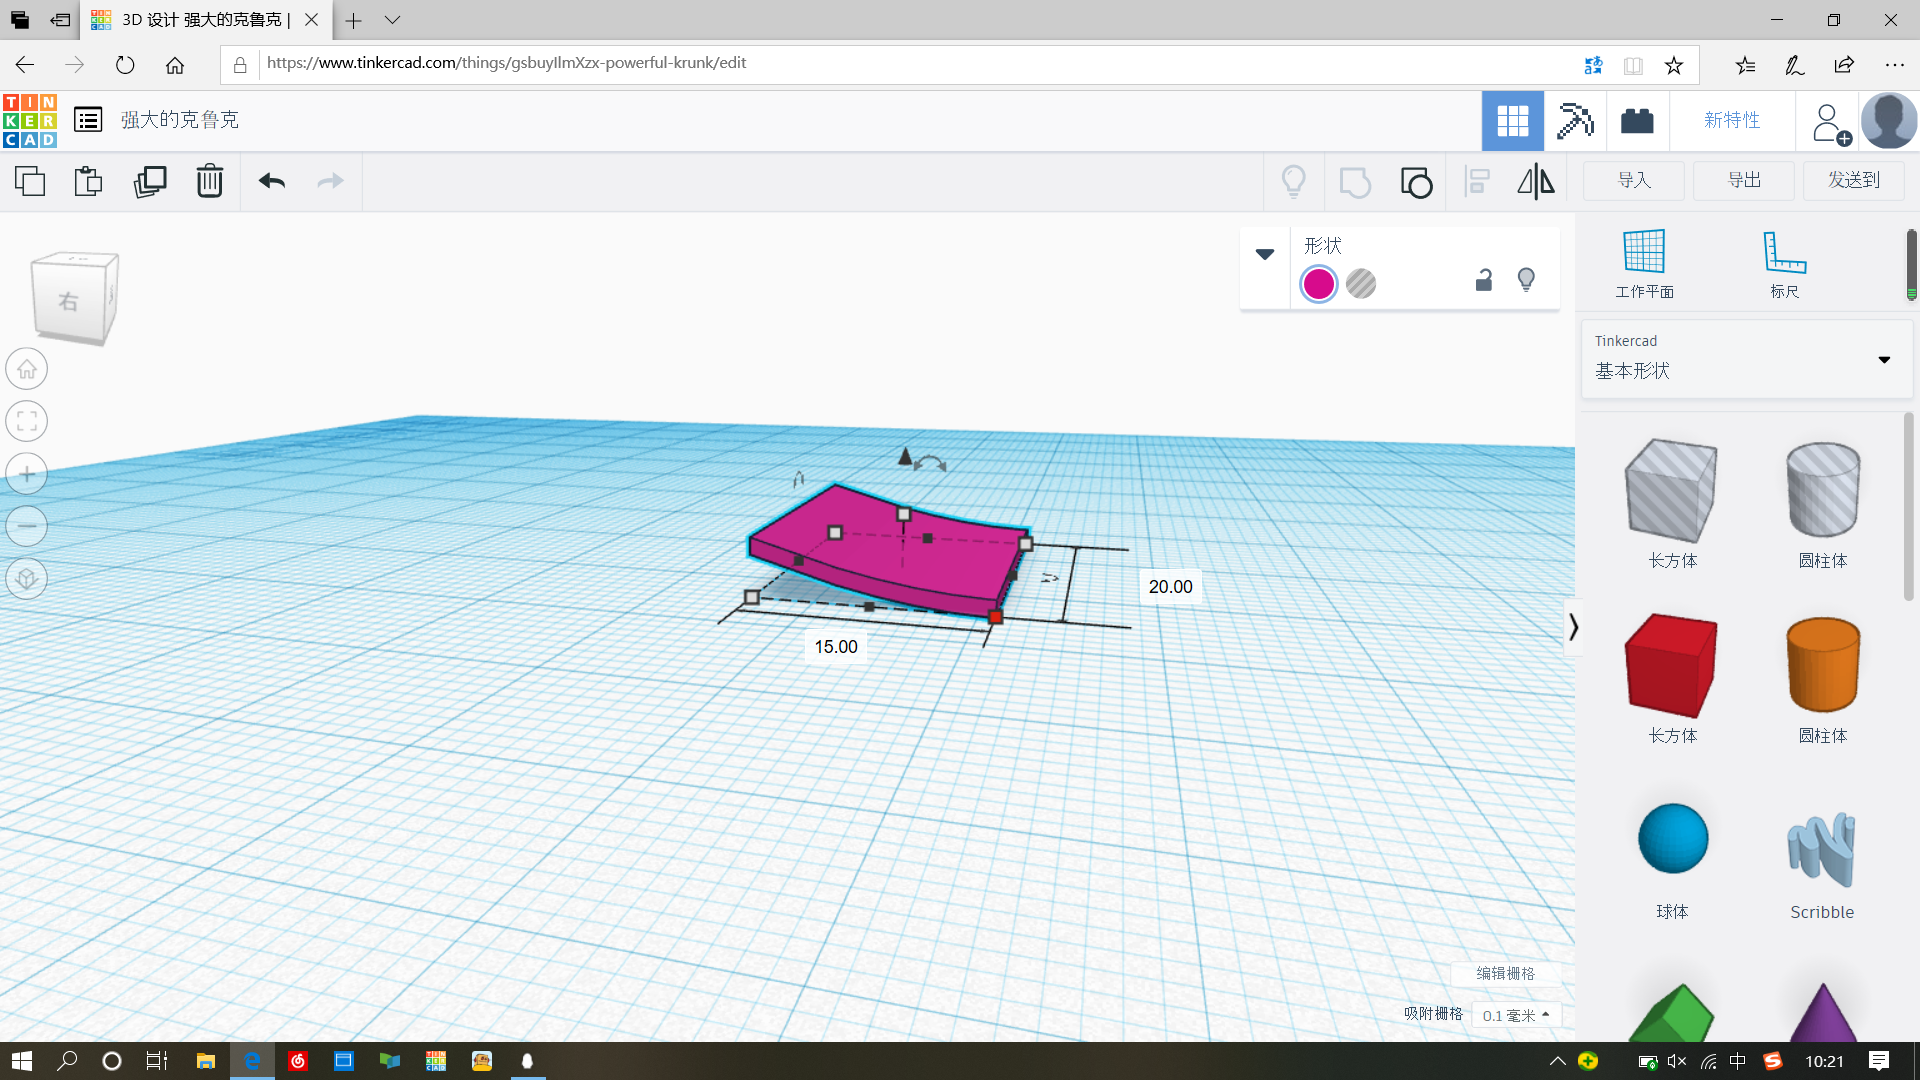Pick the solid magenta color swatch
The width and height of the screenshot is (1920, 1080).
(1319, 284)
